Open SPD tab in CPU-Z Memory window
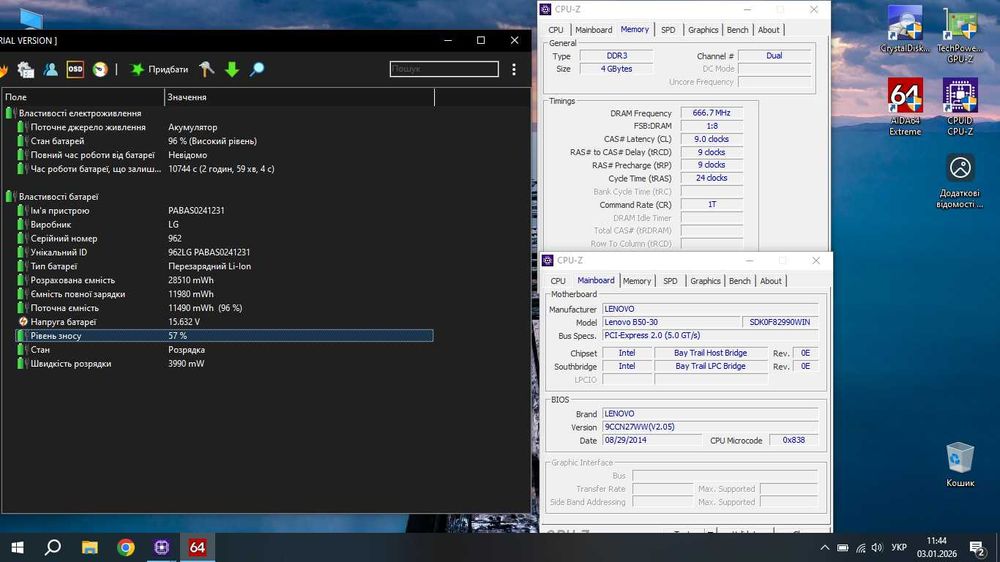Image resolution: width=1000 pixels, height=562 pixels. point(668,30)
